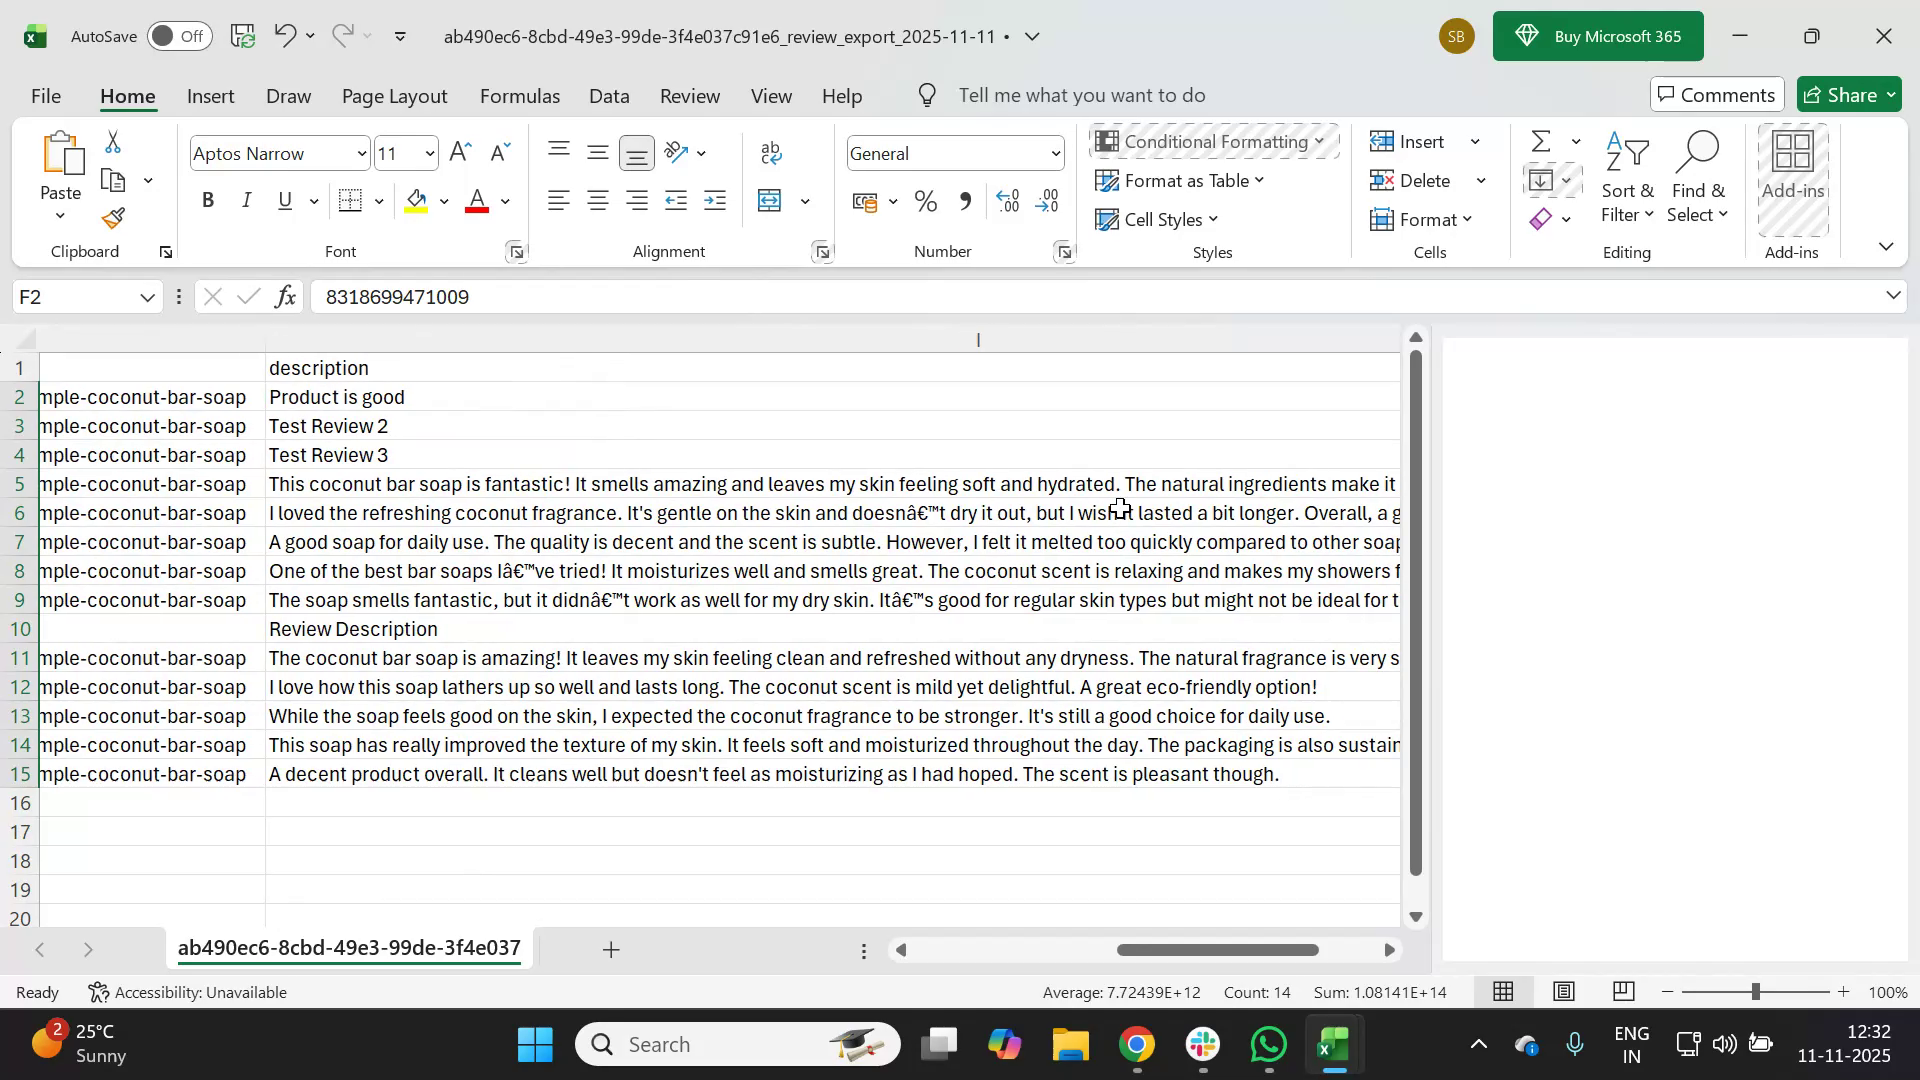
Task: Click the AutoSum icon
Action: pos(1540,140)
